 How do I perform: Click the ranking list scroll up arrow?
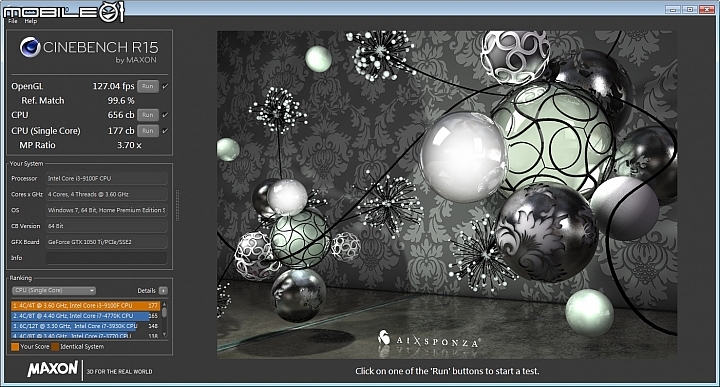(x=164, y=304)
